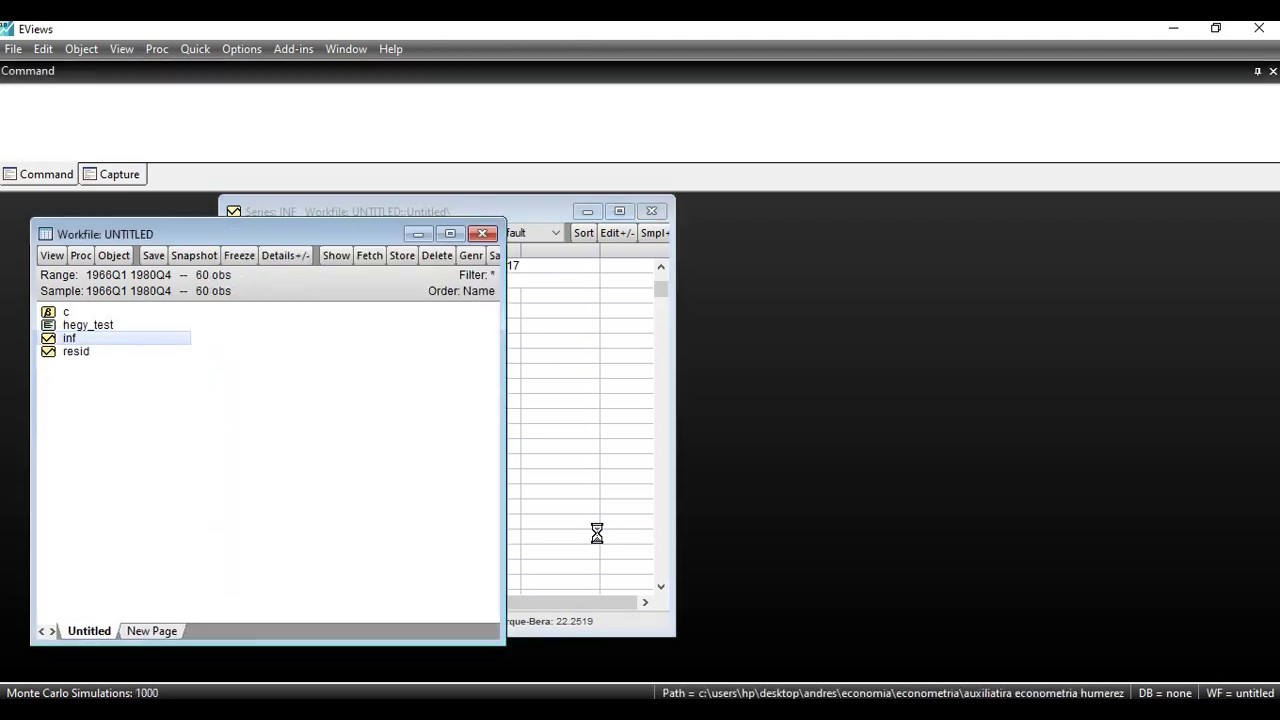Toggle Smpl+/- in the series window
This screenshot has height=720, width=1280.
655,233
